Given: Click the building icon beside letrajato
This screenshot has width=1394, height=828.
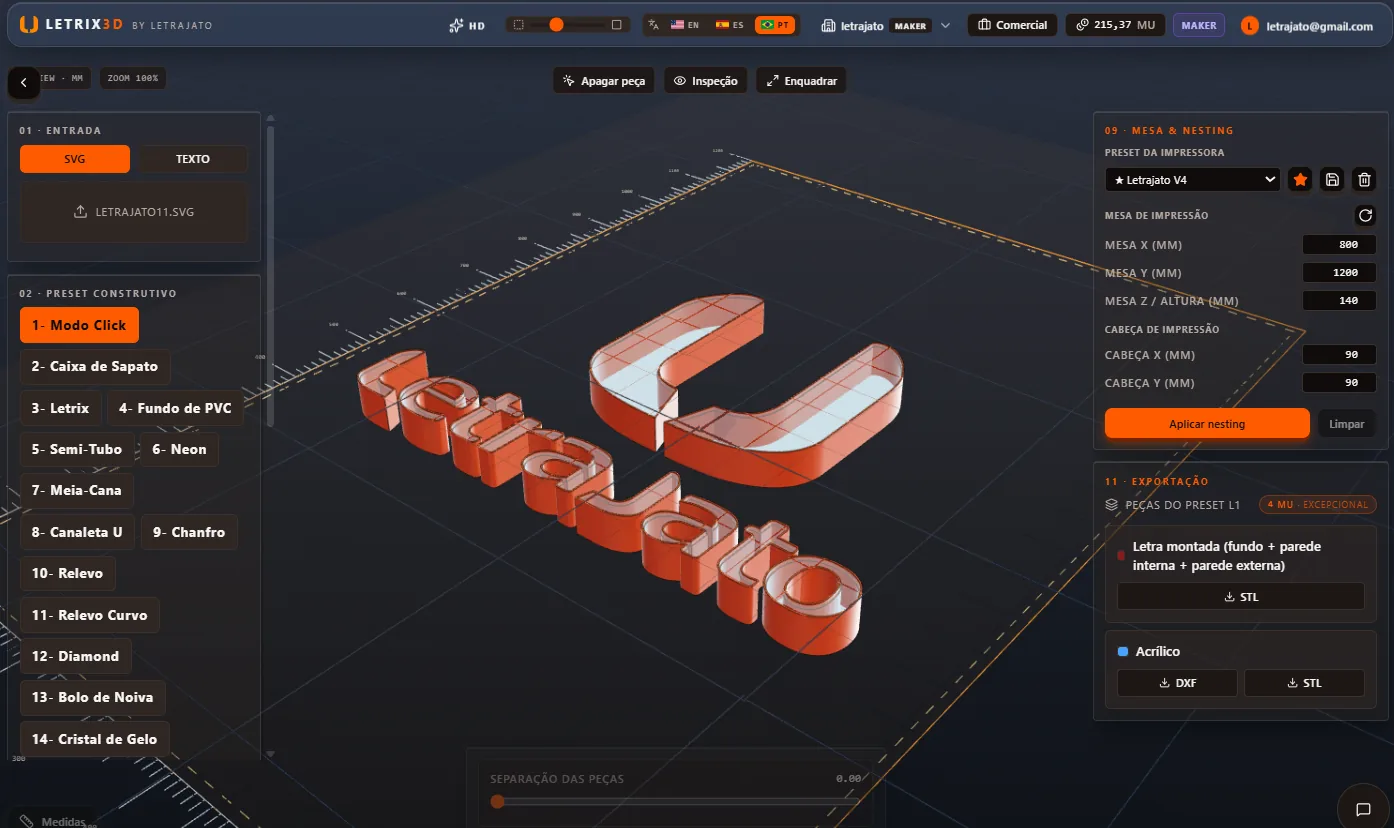Looking at the screenshot, I should pos(828,25).
